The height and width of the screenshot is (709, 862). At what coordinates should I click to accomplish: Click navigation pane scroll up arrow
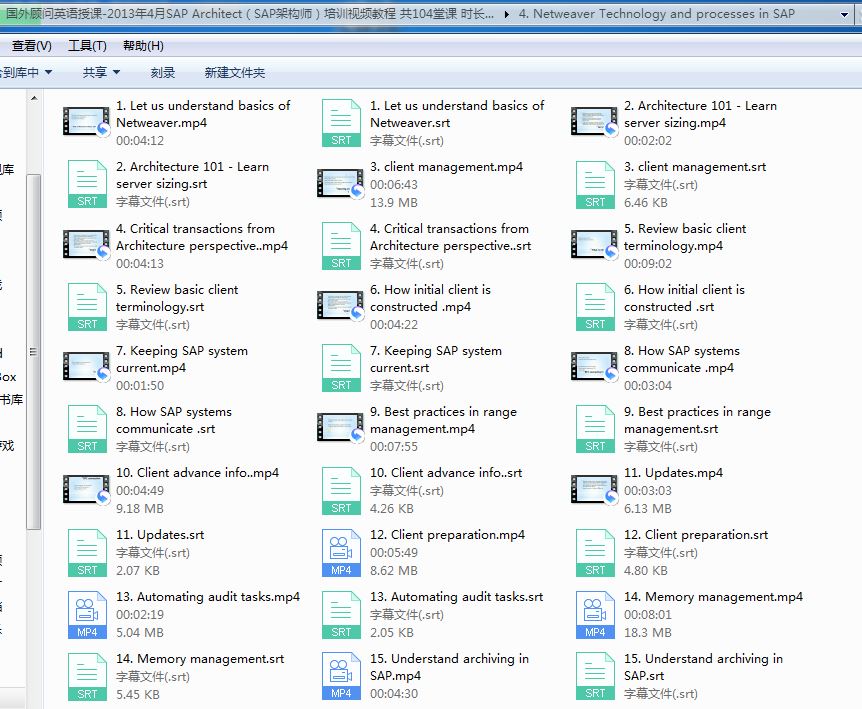34,98
